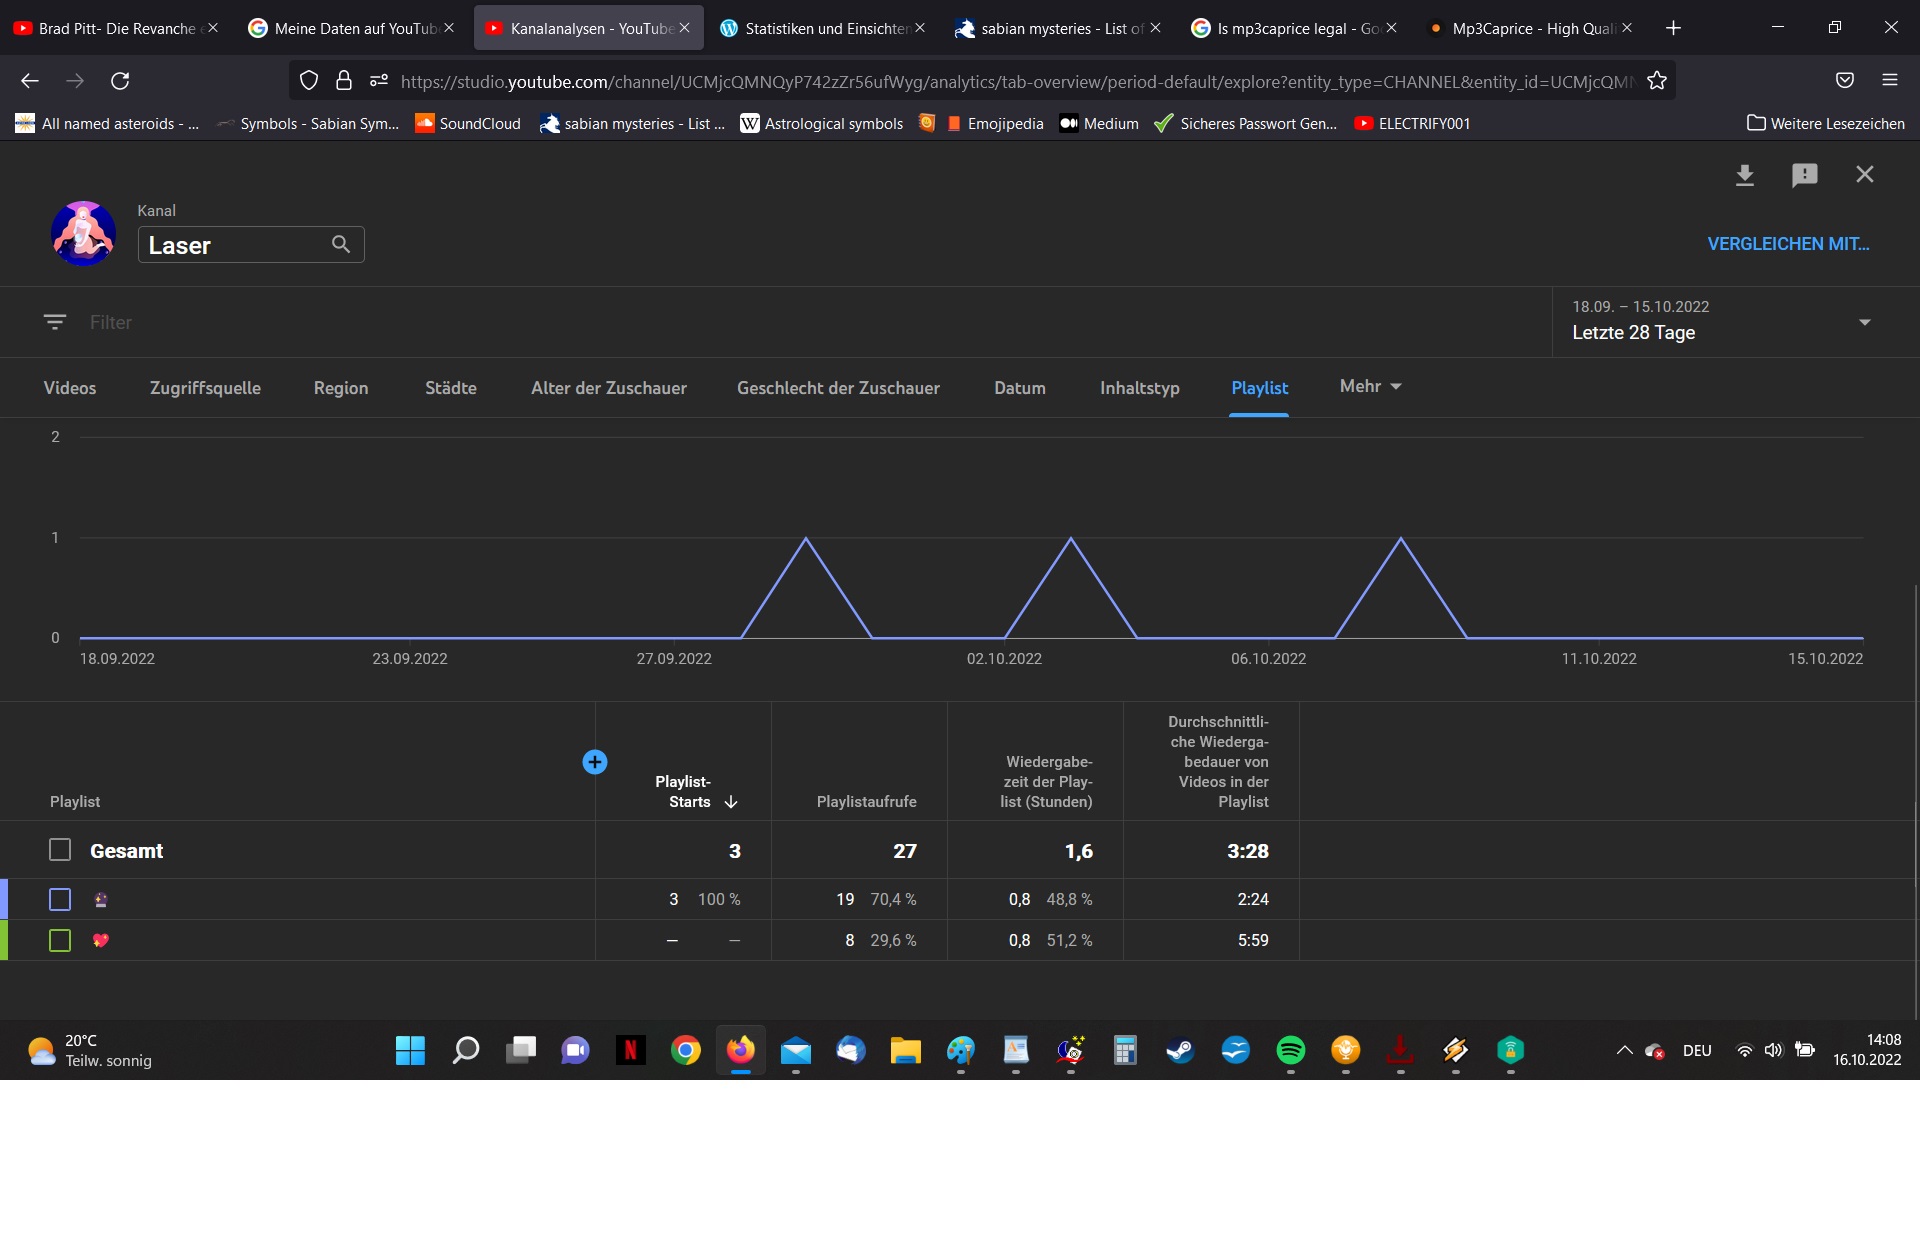This screenshot has width=1920, height=1242.
Task: Switch to the Zugriffsquelle tab
Action: pos(205,388)
